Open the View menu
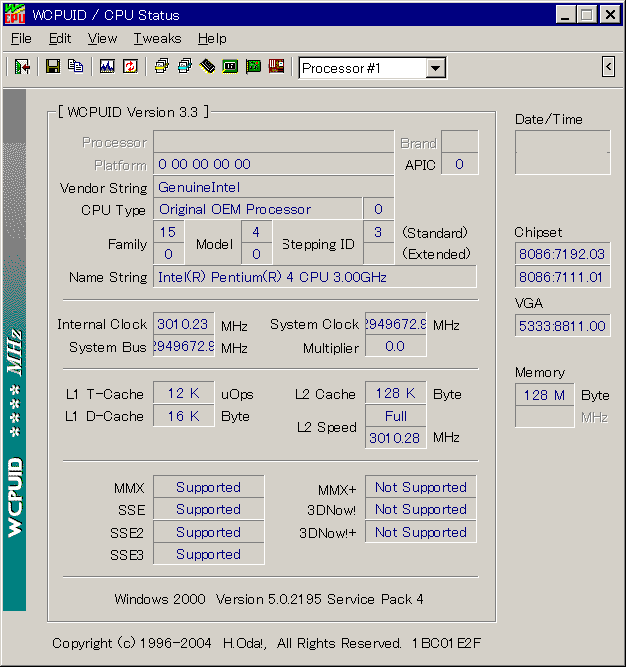This screenshot has width=626, height=667. (x=102, y=39)
